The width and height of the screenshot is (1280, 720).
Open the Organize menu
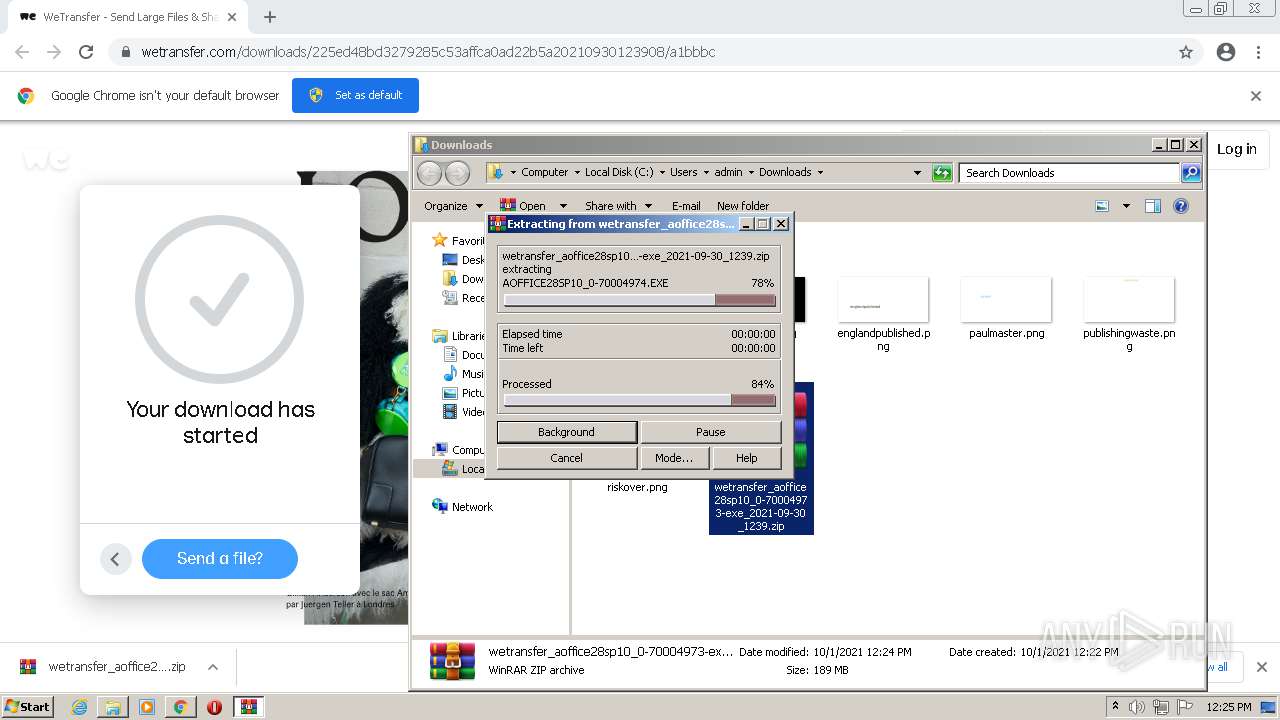point(453,206)
